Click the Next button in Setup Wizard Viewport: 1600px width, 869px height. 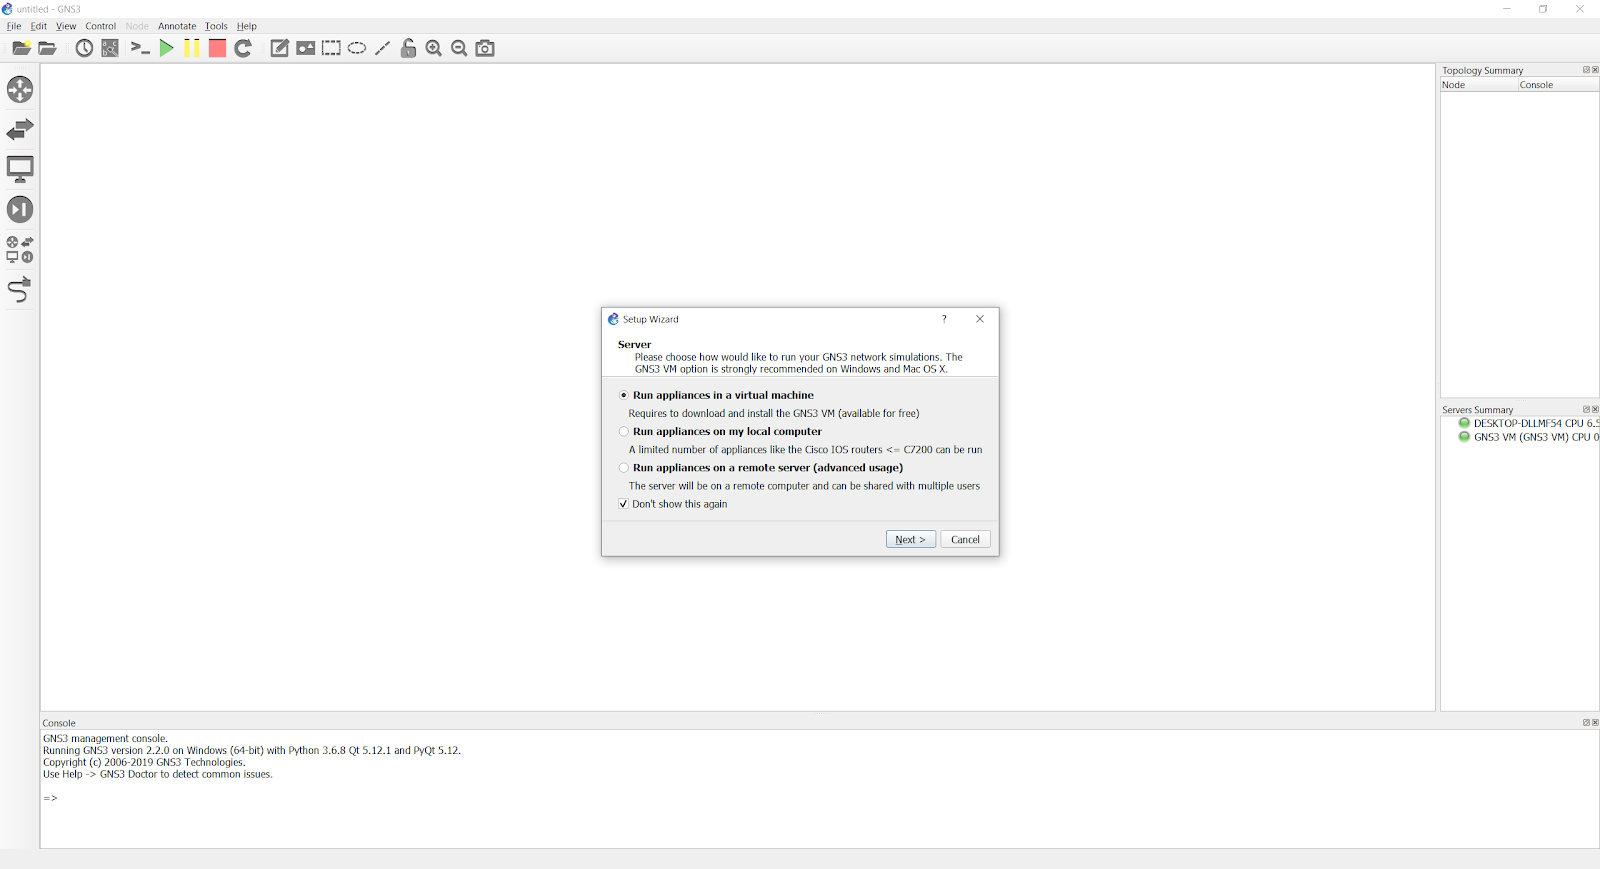[911, 539]
